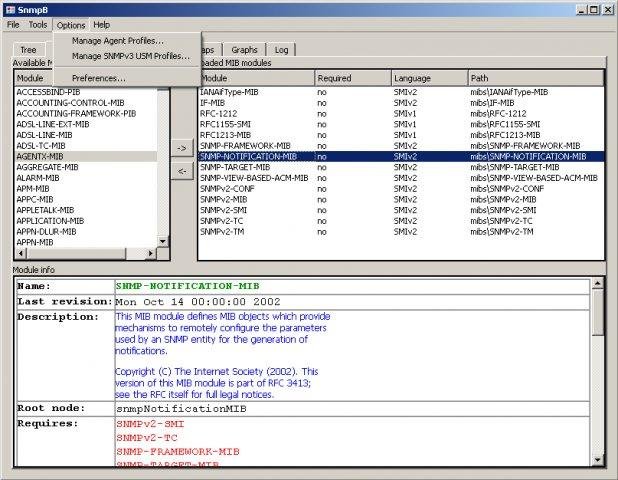Open Preferences from Options menu
Screen dimensions: 618x480
coord(99,77)
